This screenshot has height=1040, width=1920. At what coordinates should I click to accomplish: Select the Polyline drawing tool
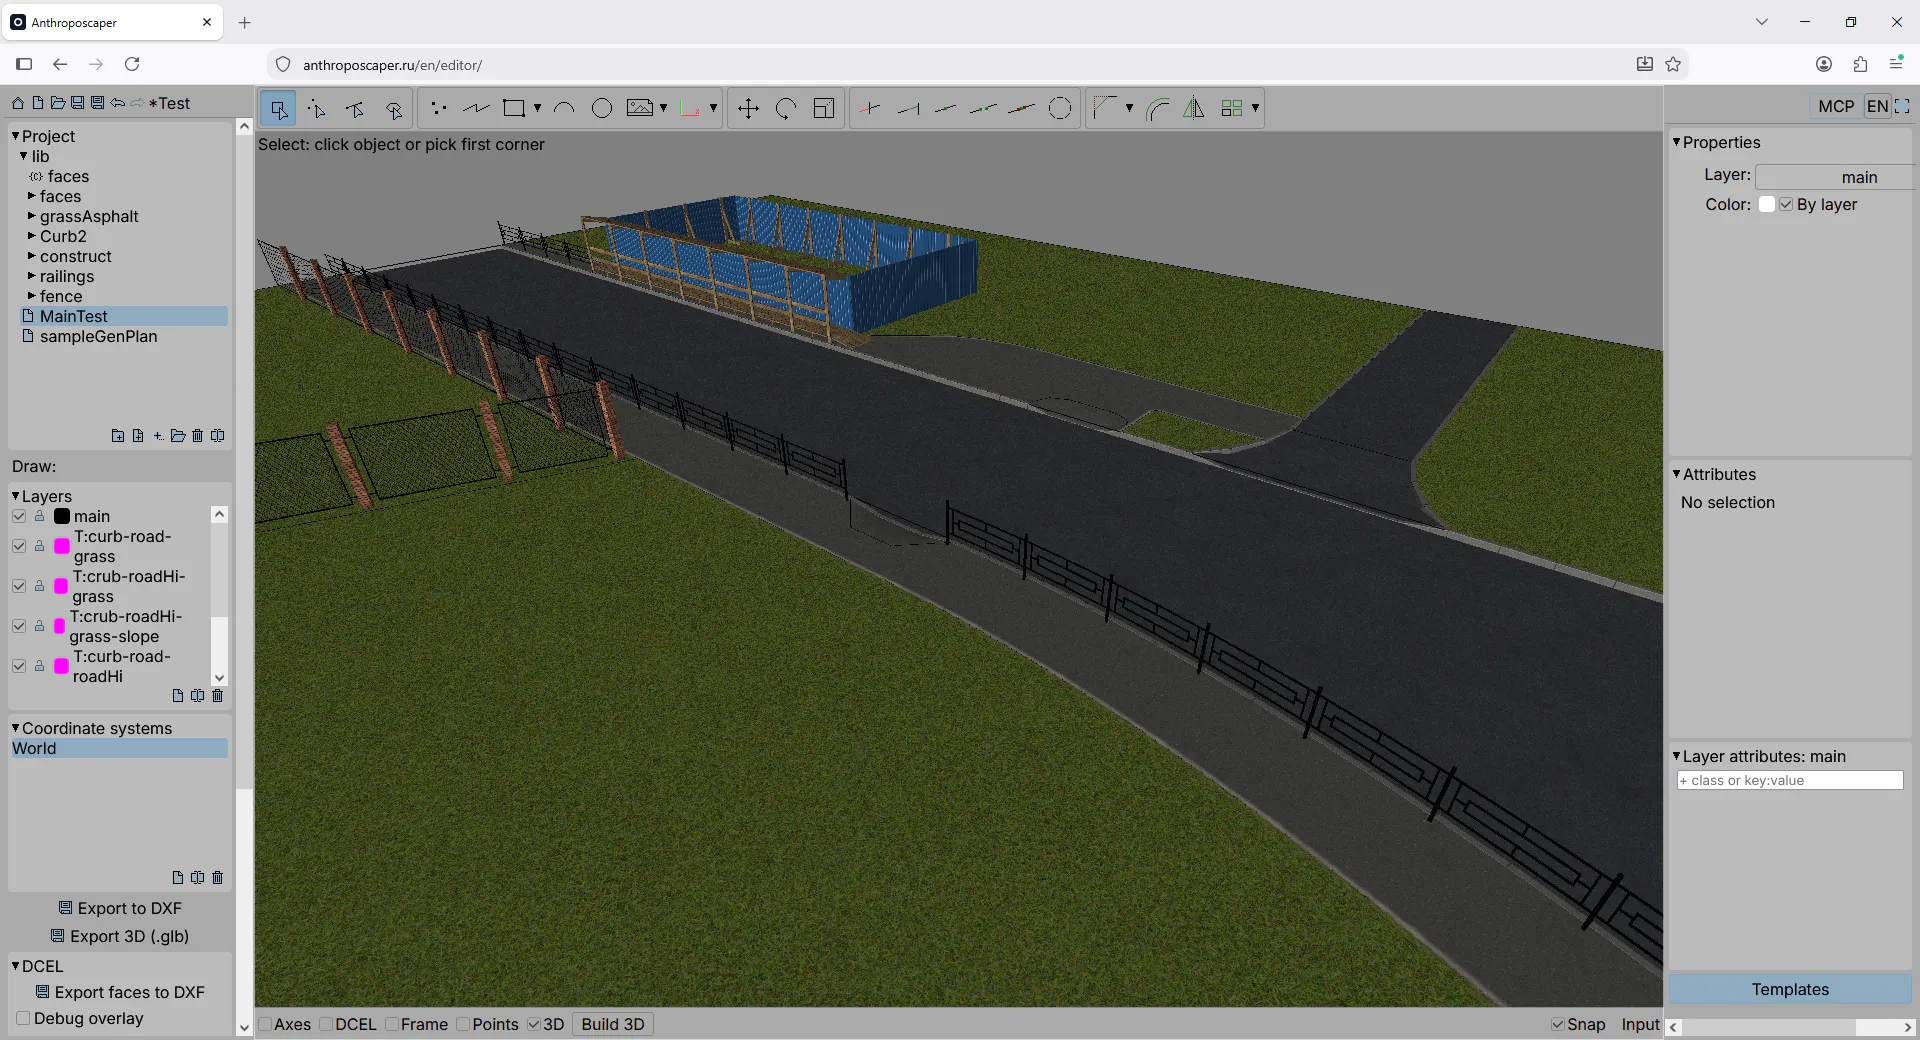coord(476,108)
